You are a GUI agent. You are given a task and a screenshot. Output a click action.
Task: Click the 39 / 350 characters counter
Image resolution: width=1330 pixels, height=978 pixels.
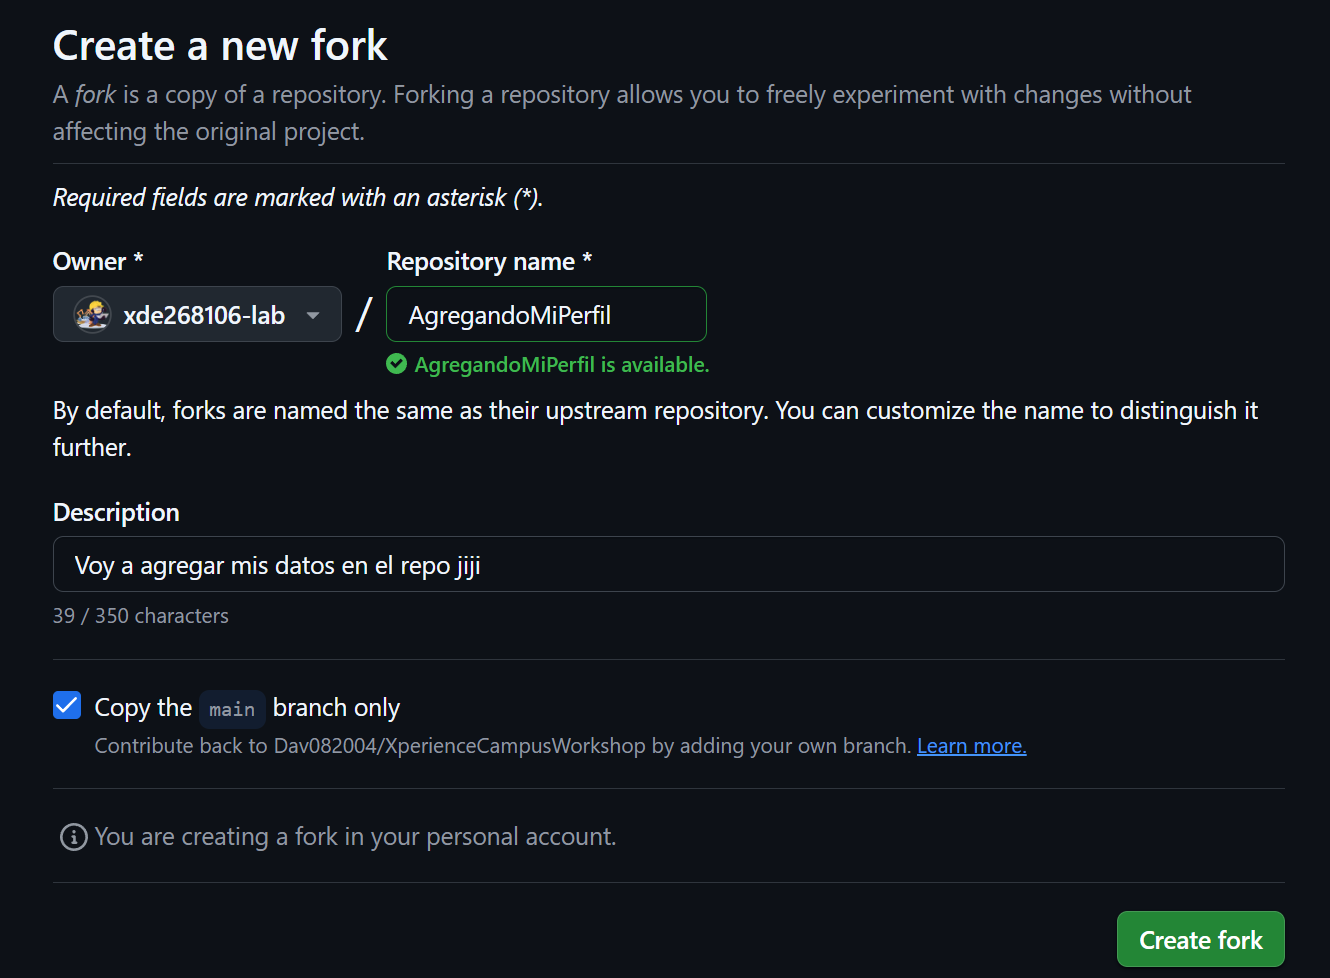coord(140,615)
